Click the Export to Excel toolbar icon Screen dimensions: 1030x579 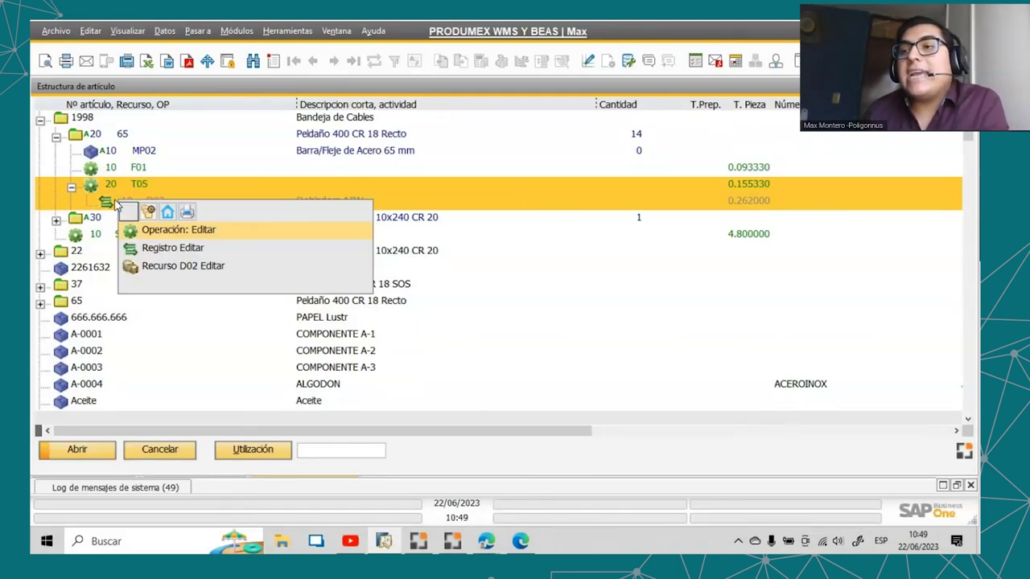146,61
